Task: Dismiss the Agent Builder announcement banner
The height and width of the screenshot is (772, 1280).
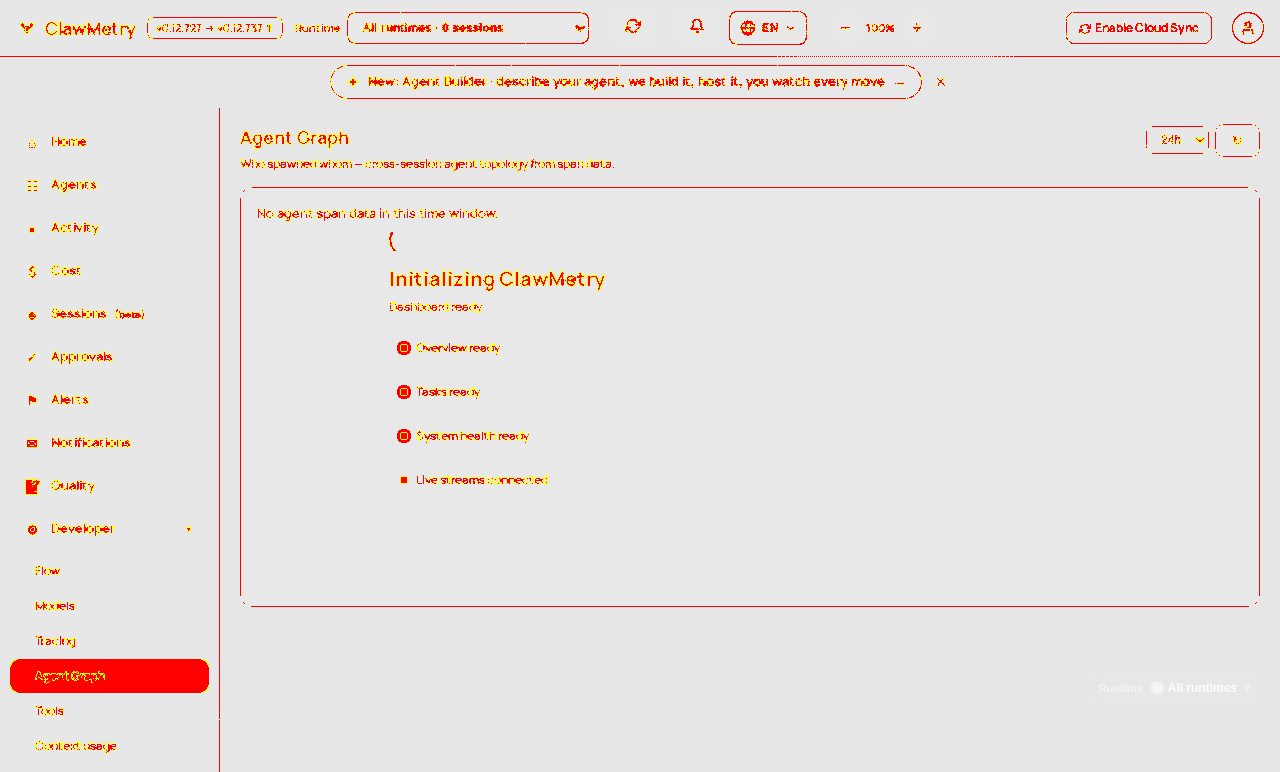Action: click(941, 82)
